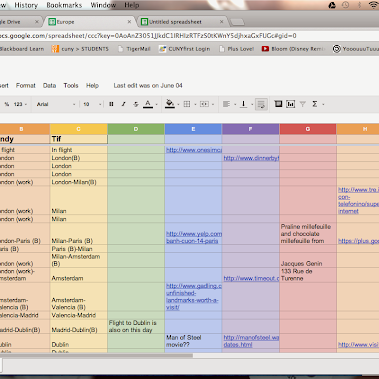Select column D header

pyautogui.click(x=136, y=129)
